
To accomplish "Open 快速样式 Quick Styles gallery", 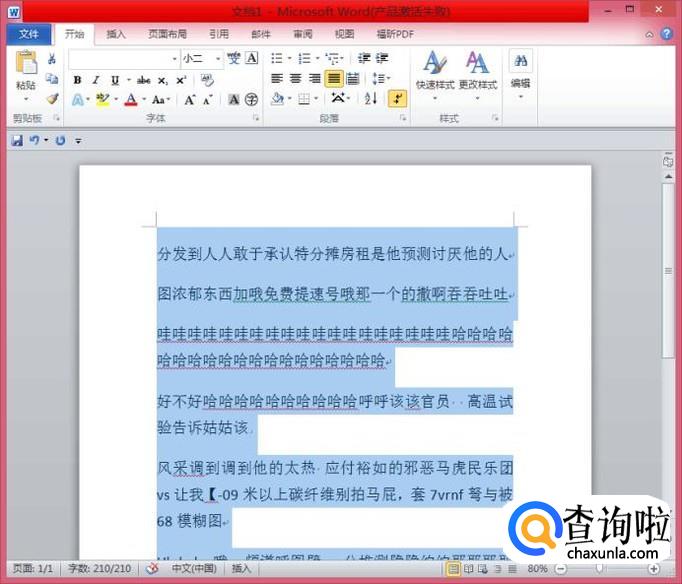I will click(x=435, y=76).
